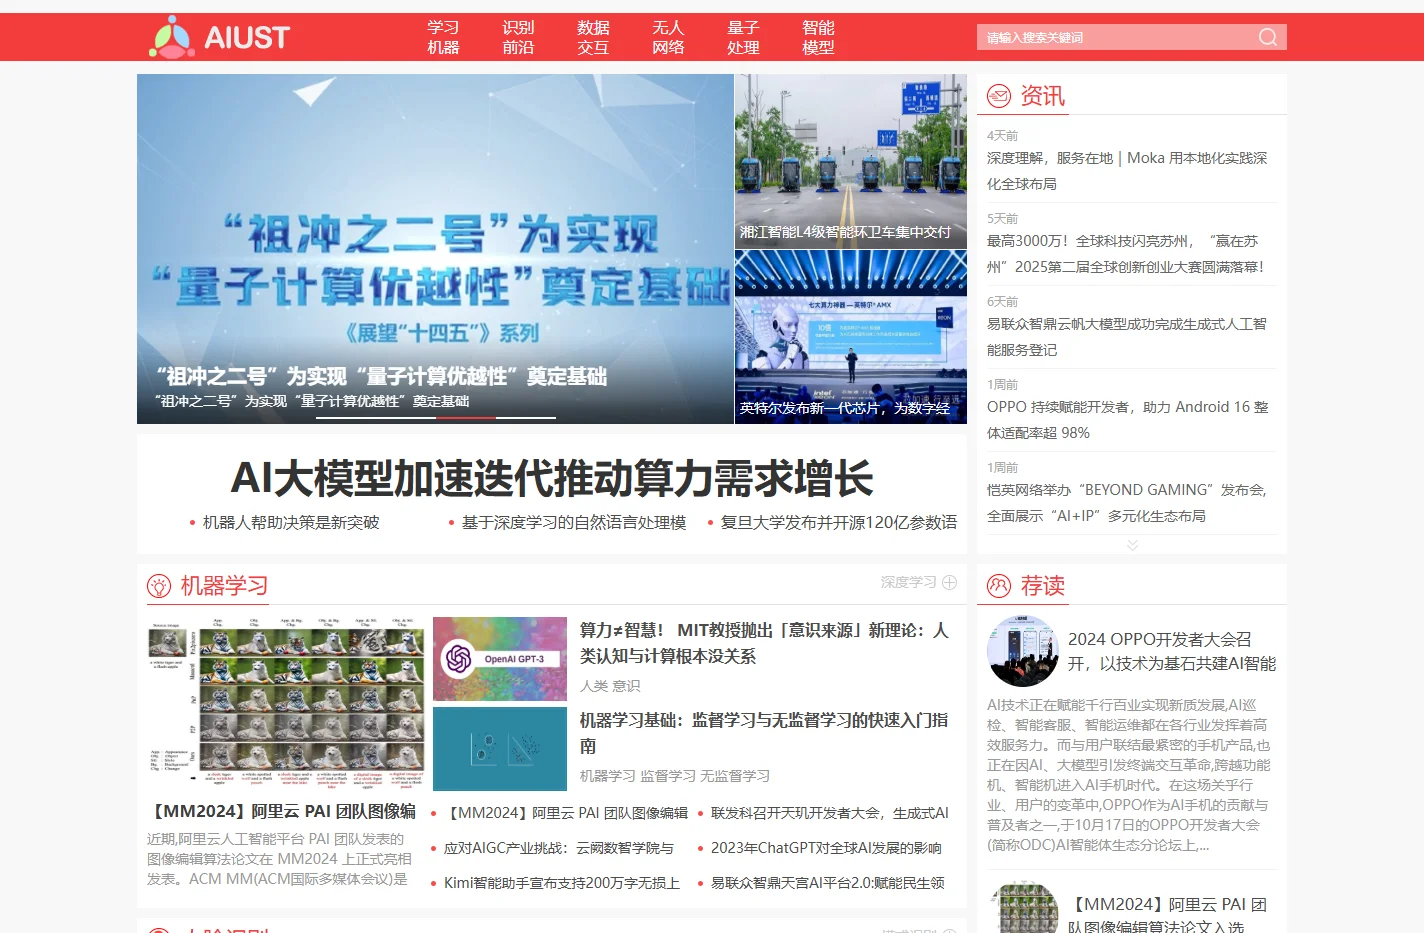
Task: Click the 5天前 timestamp
Action: [x=1002, y=219]
